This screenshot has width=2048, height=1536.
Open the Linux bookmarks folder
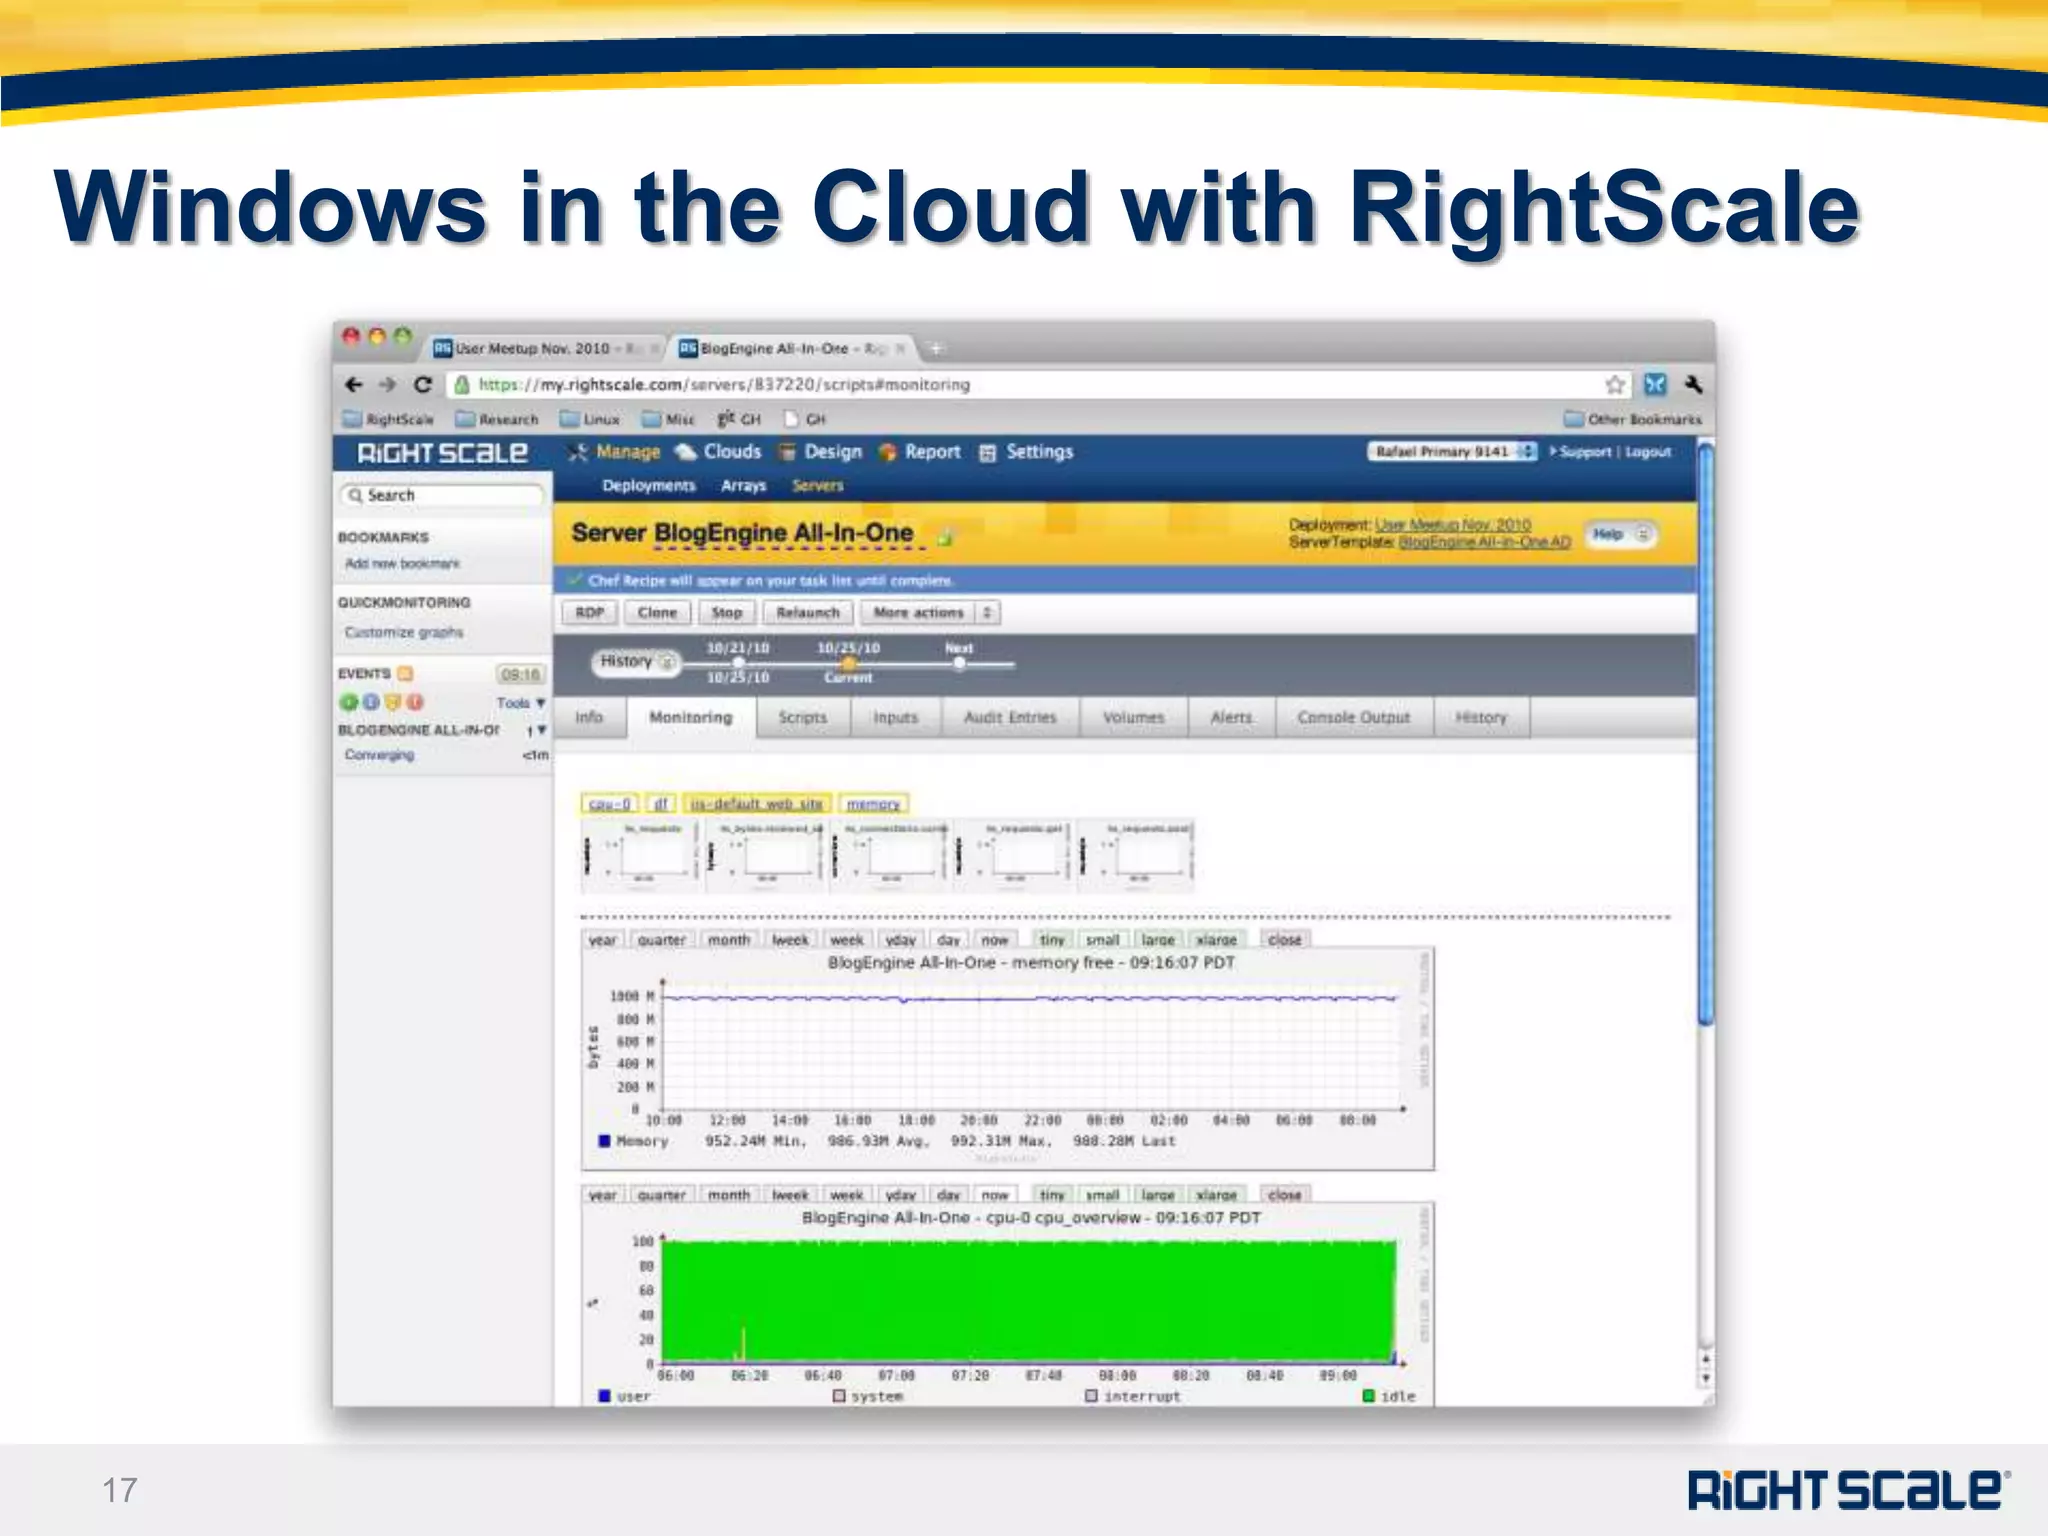(589, 419)
